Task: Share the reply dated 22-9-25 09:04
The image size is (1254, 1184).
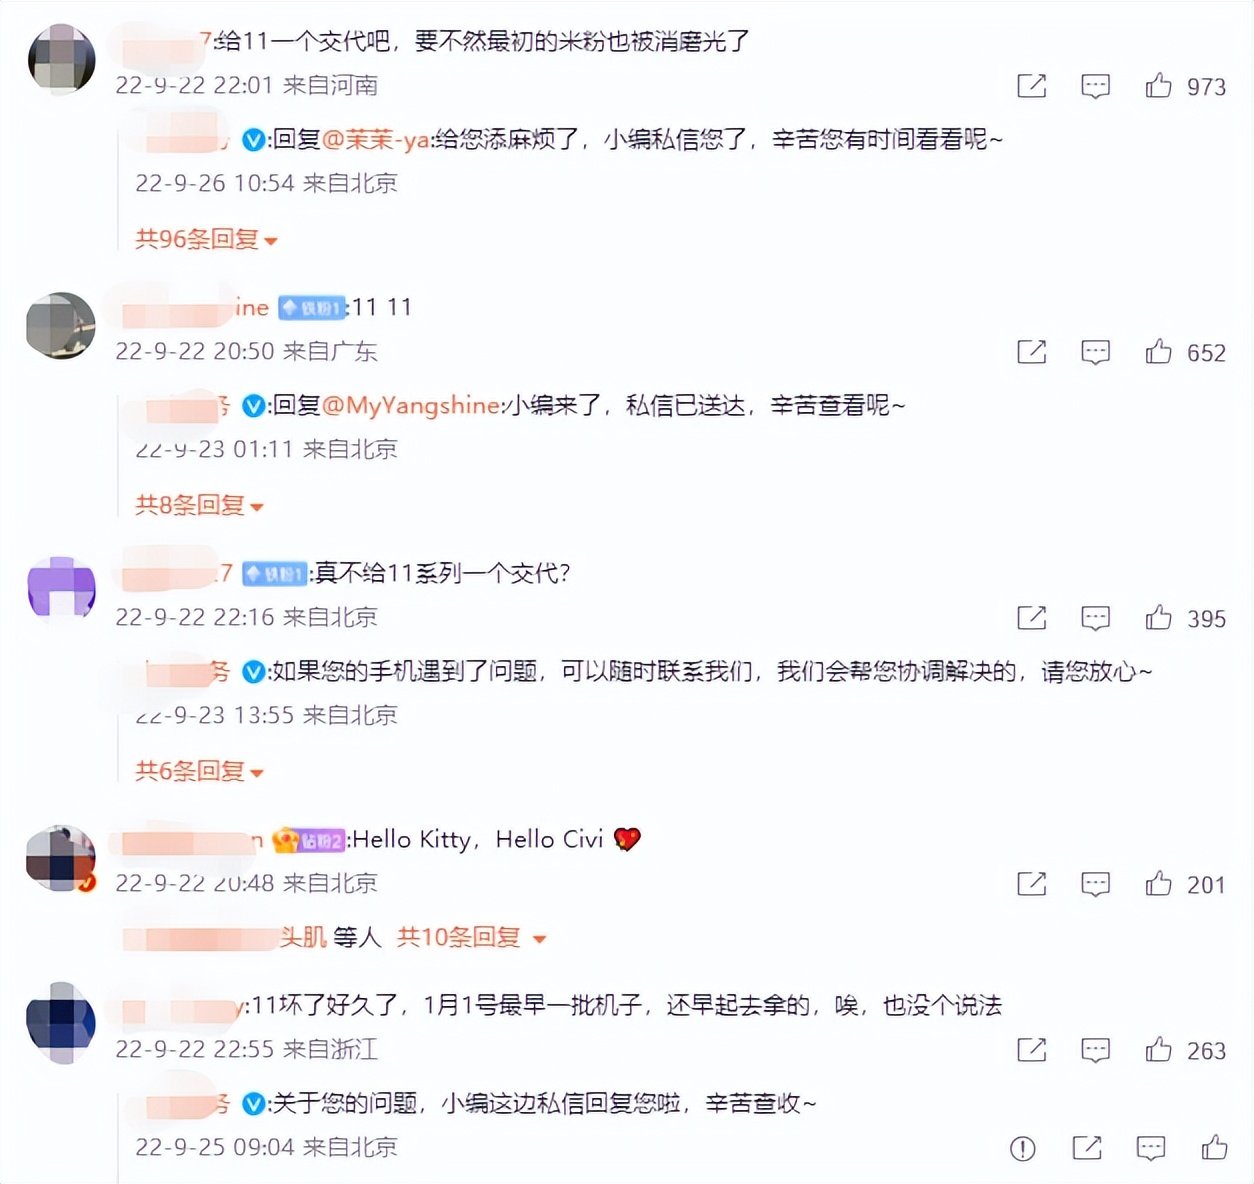Action: tap(1087, 1148)
